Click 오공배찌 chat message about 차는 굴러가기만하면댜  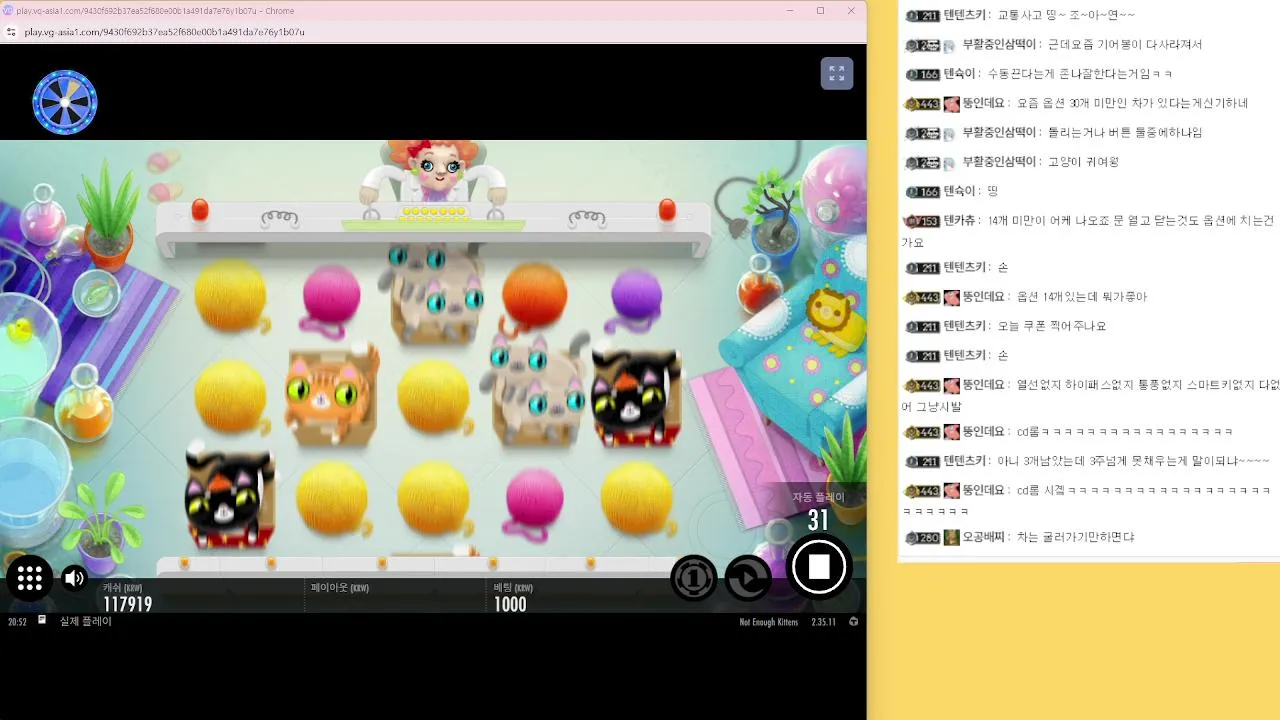coord(1075,537)
